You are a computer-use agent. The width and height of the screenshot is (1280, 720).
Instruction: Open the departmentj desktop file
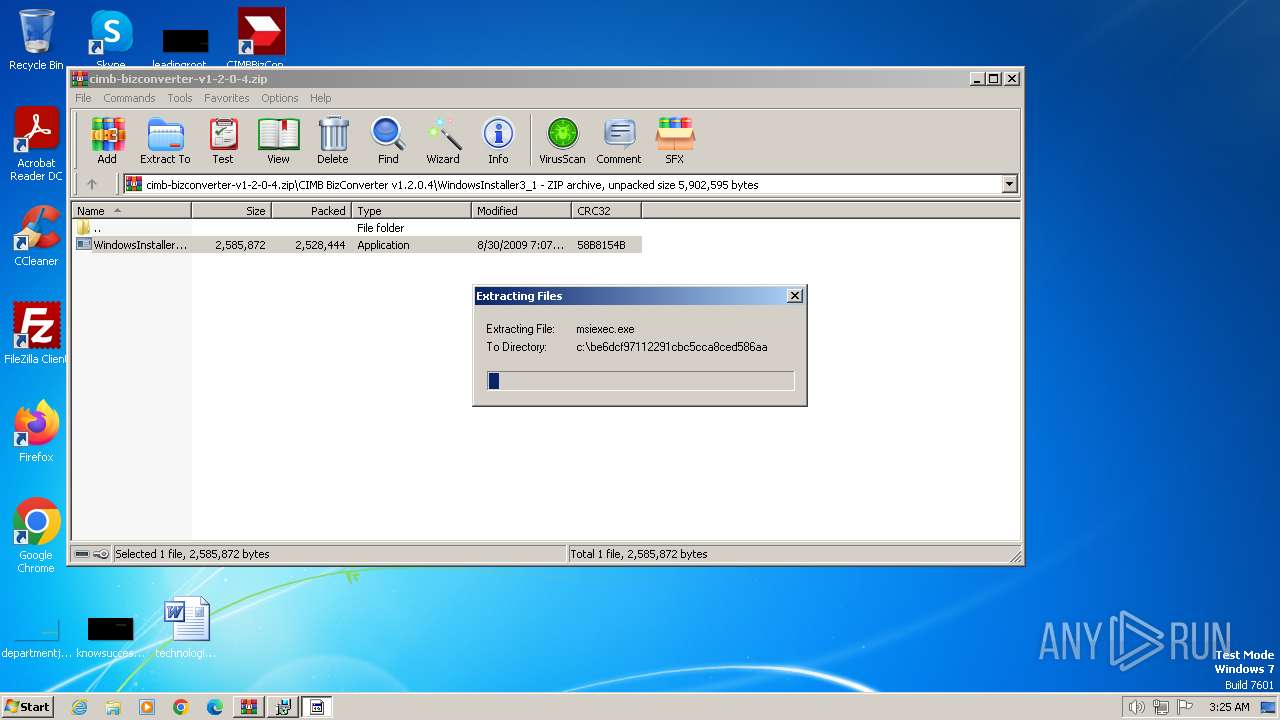36,637
